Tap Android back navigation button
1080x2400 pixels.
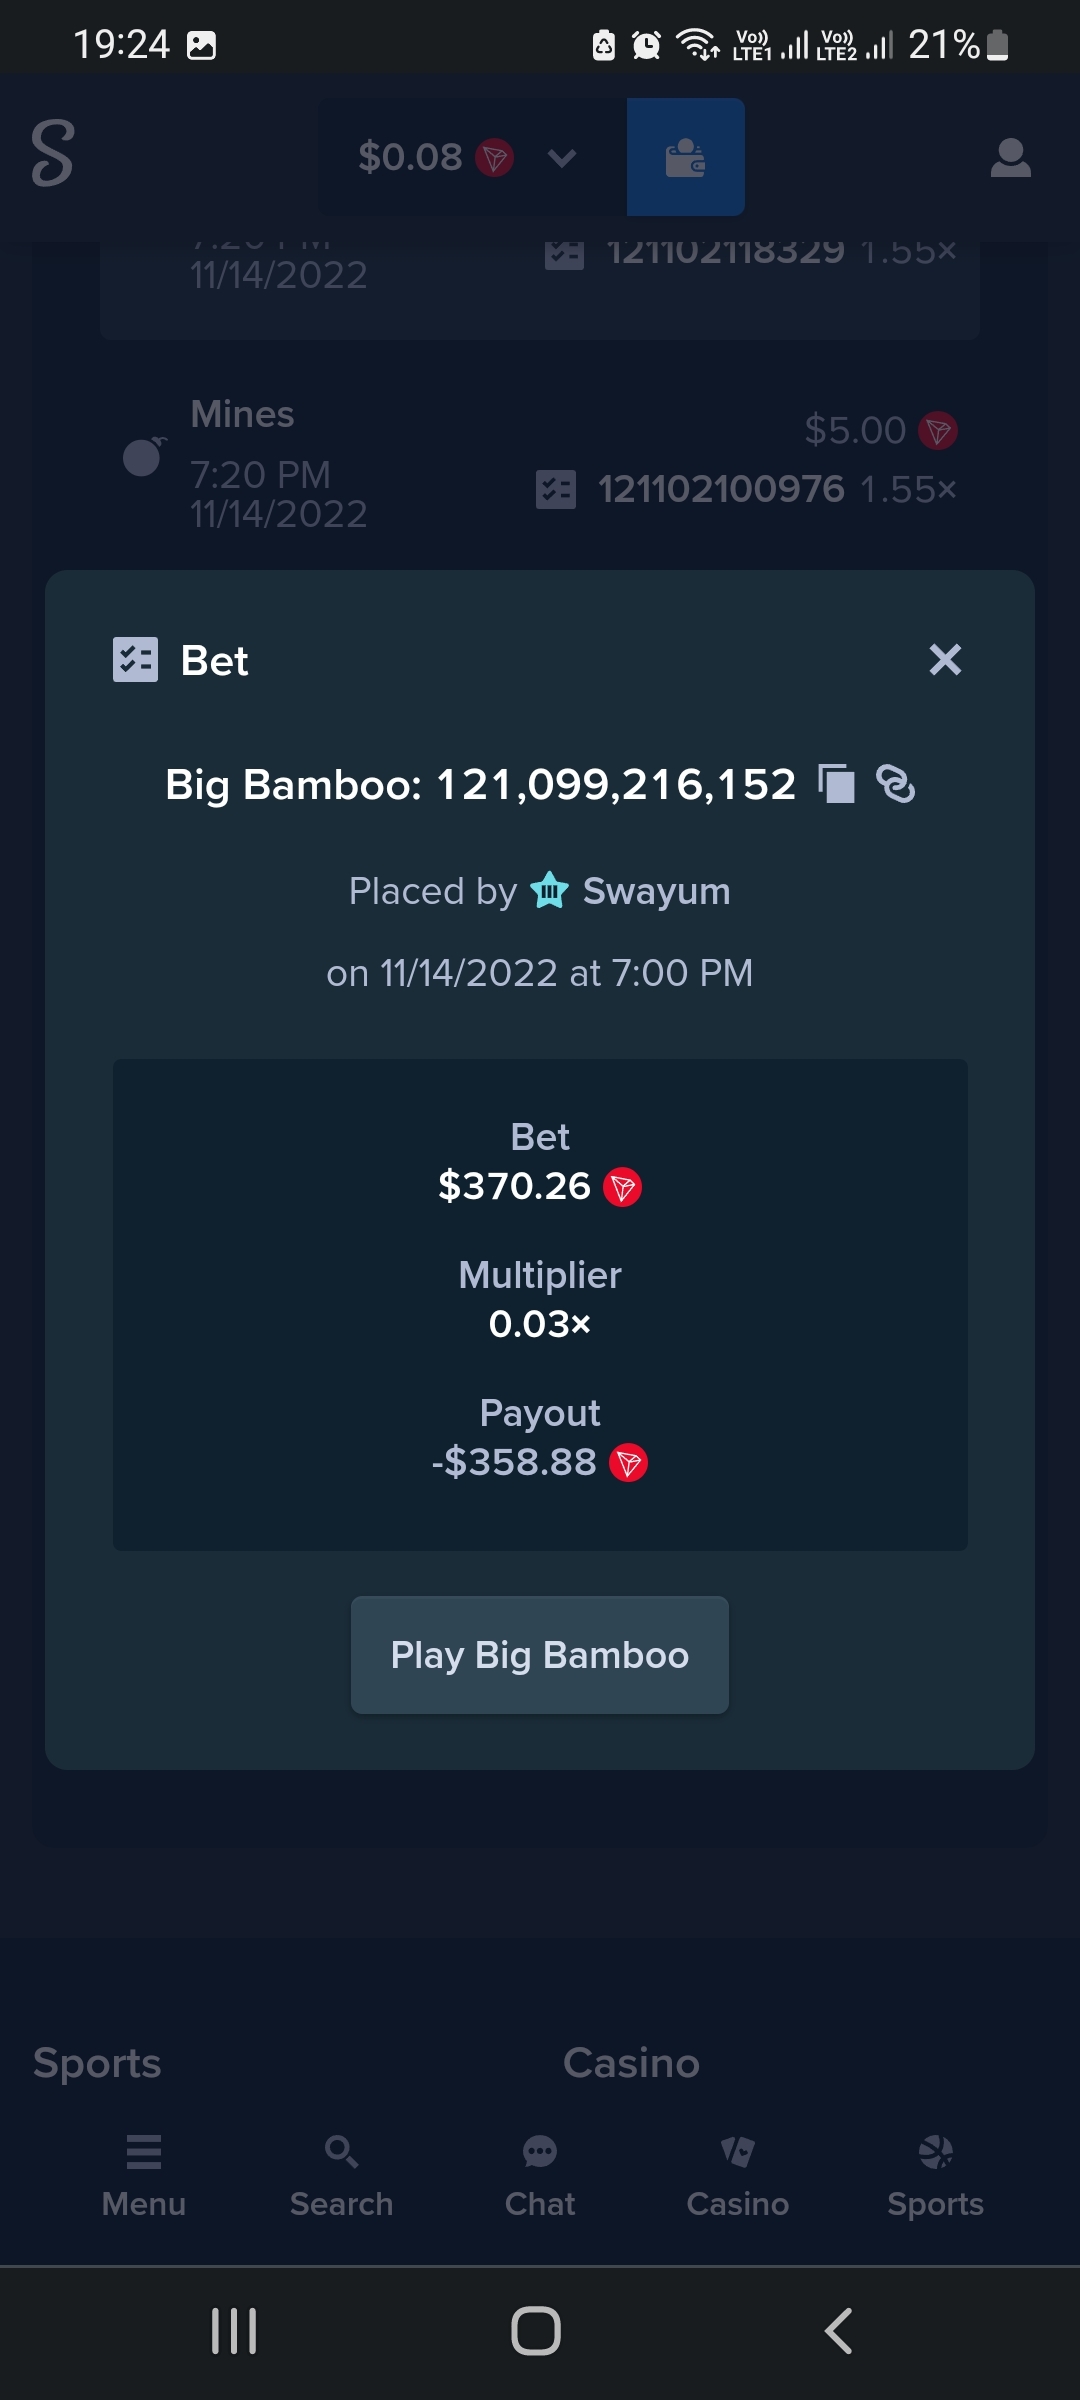(x=838, y=2331)
